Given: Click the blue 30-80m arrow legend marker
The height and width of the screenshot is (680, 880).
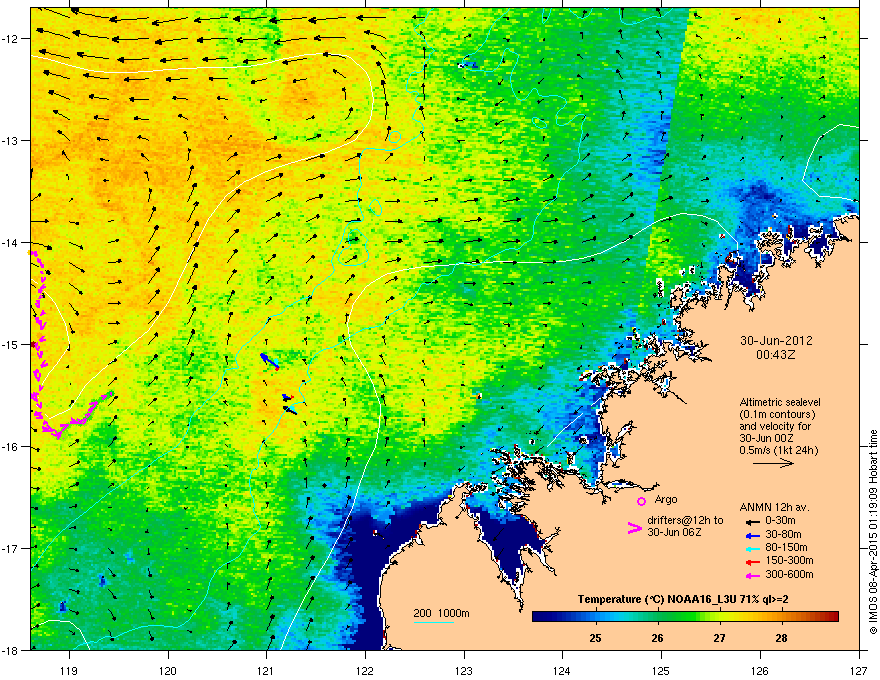Looking at the screenshot, I should 753,535.
